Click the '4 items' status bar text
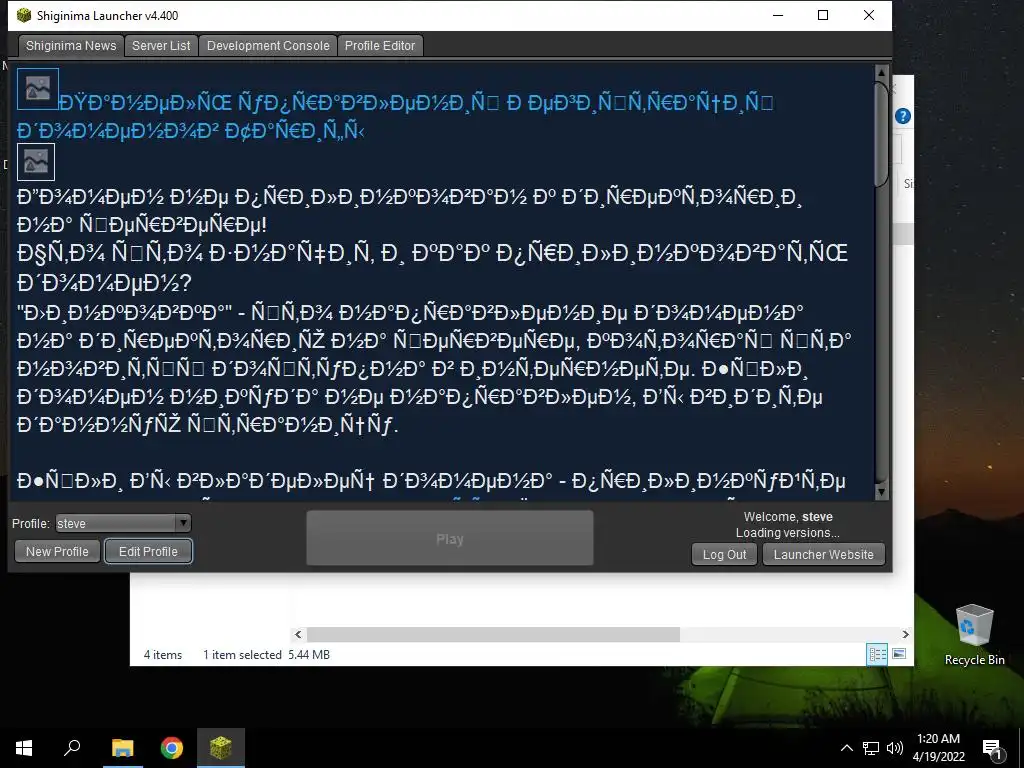 [163, 654]
